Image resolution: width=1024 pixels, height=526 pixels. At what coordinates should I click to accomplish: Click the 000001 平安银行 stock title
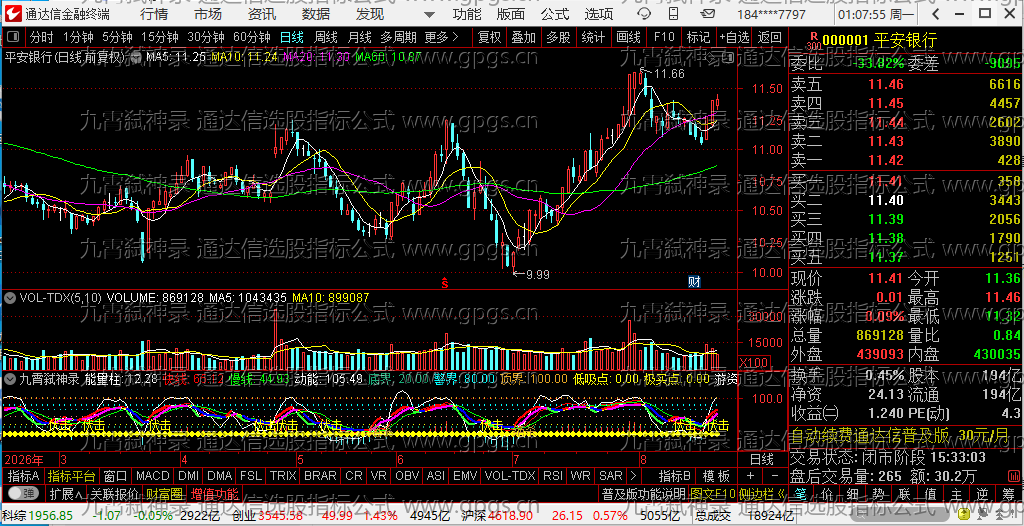point(879,41)
